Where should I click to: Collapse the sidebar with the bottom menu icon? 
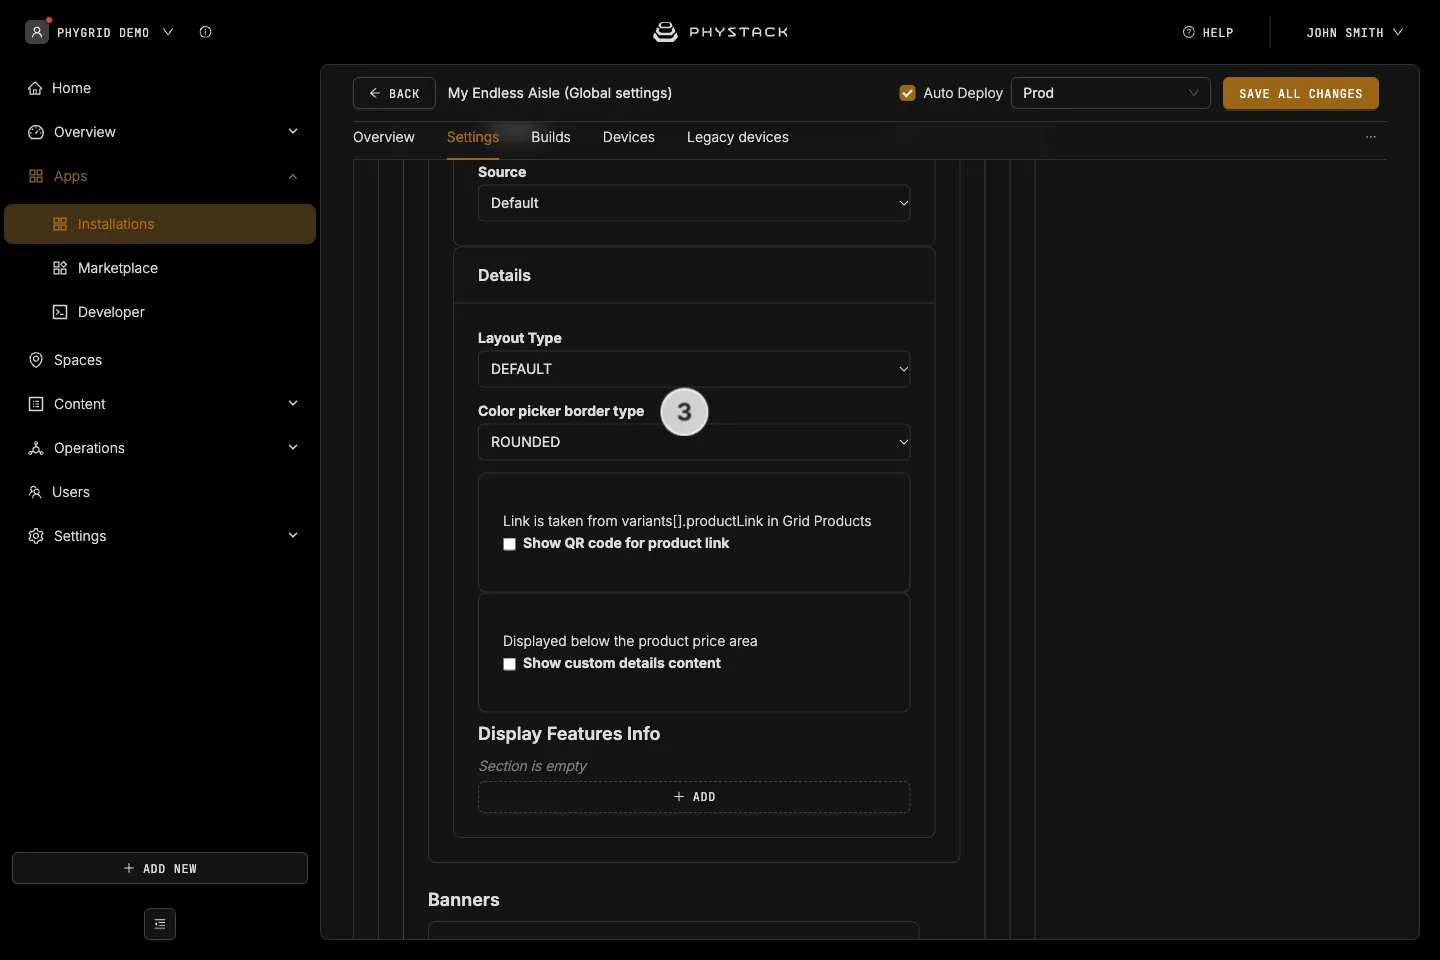pyautogui.click(x=160, y=924)
